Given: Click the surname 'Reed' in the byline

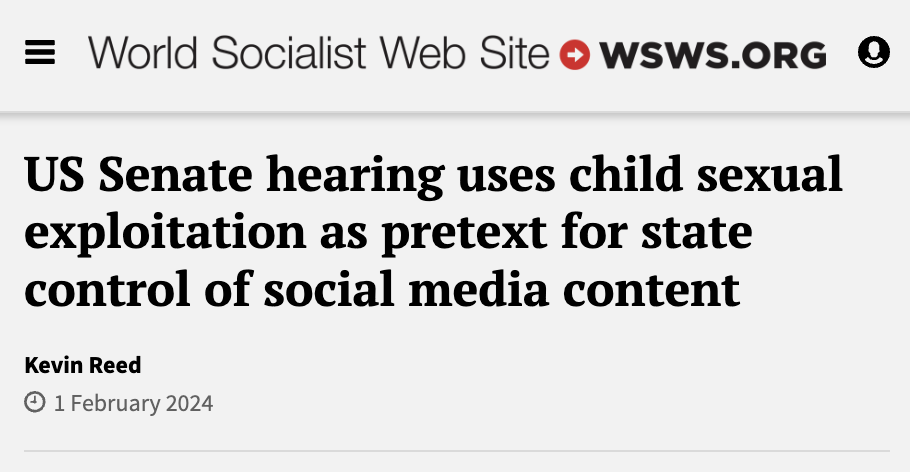Looking at the screenshot, I should coord(117,365).
